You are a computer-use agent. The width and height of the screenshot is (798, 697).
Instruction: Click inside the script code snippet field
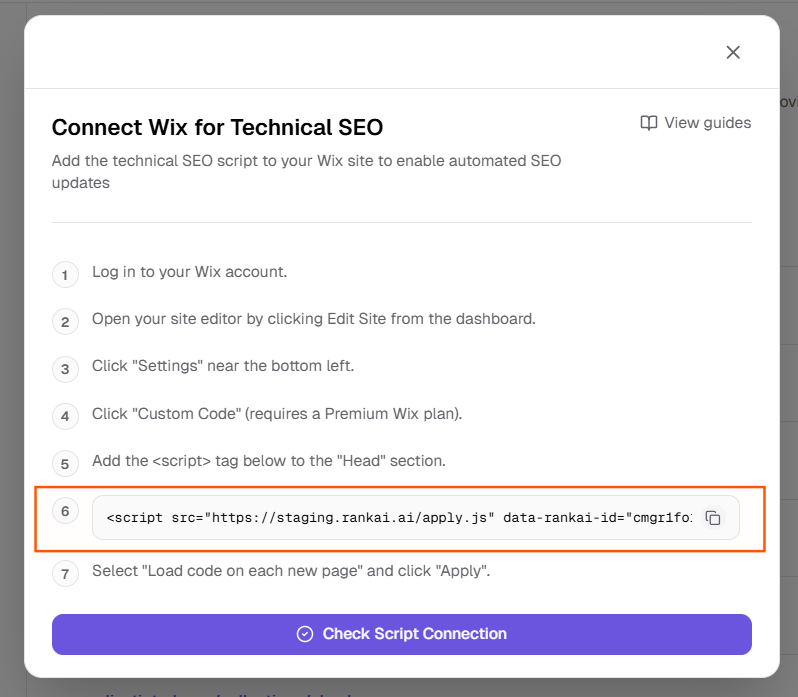pyautogui.click(x=398, y=518)
